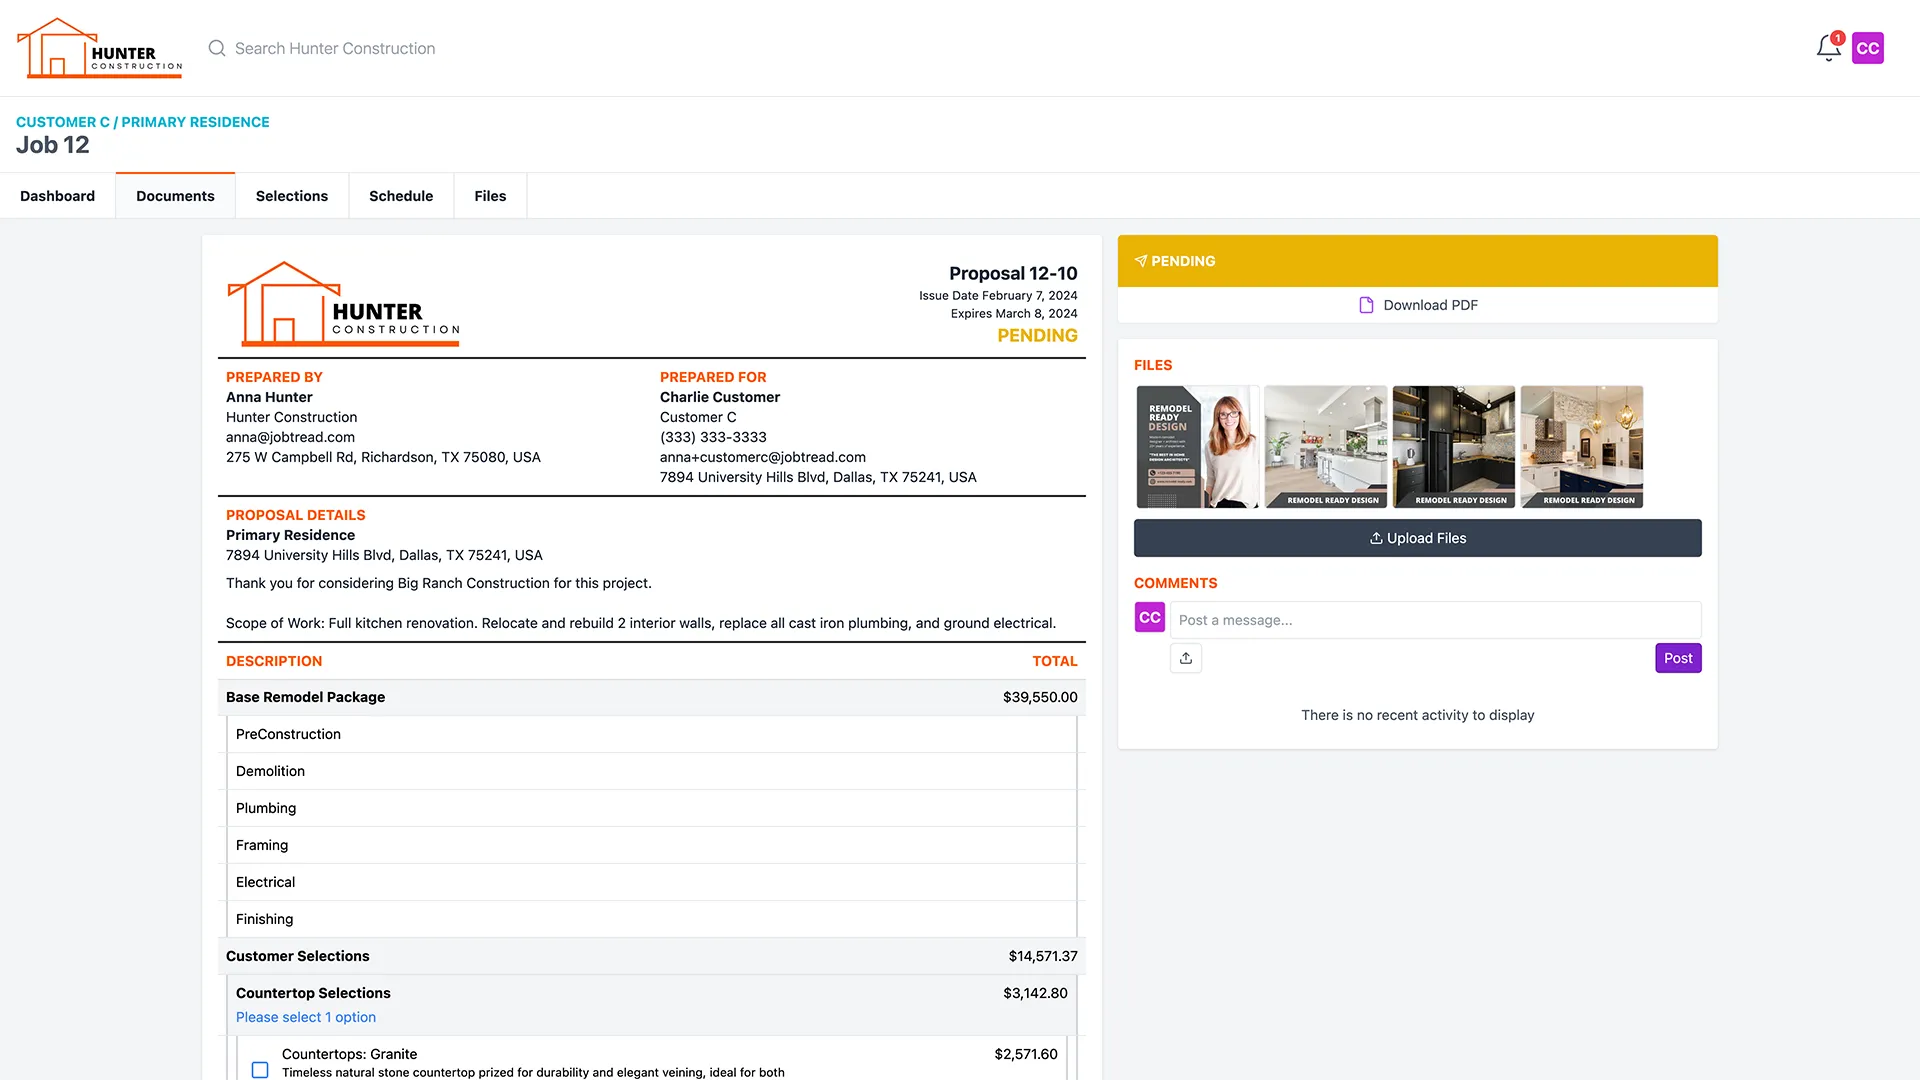Click the CC account avatar in header
This screenshot has height=1080, width=1920.
click(x=1868, y=47)
